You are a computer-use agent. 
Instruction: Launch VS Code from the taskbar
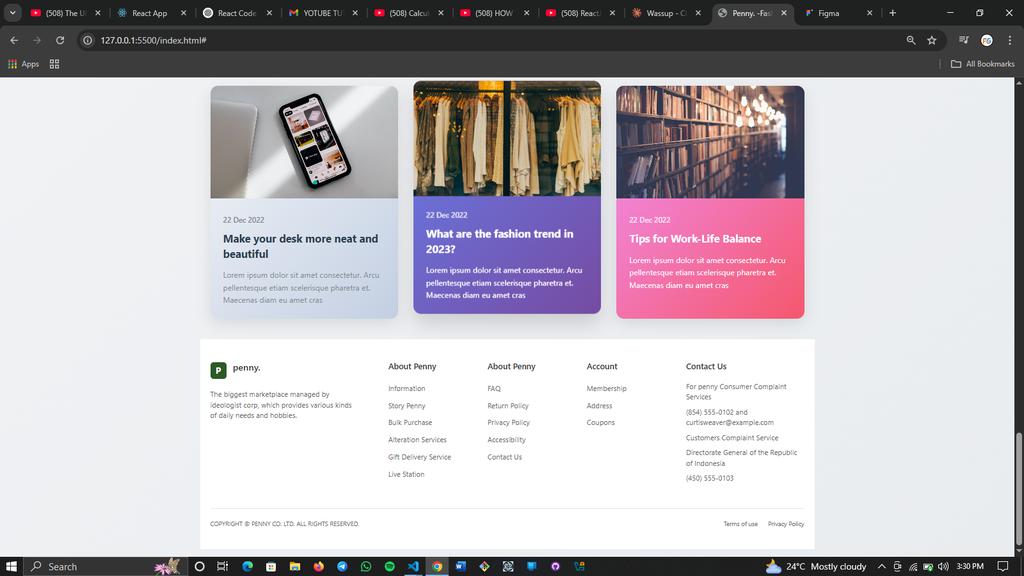click(x=413, y=566)
